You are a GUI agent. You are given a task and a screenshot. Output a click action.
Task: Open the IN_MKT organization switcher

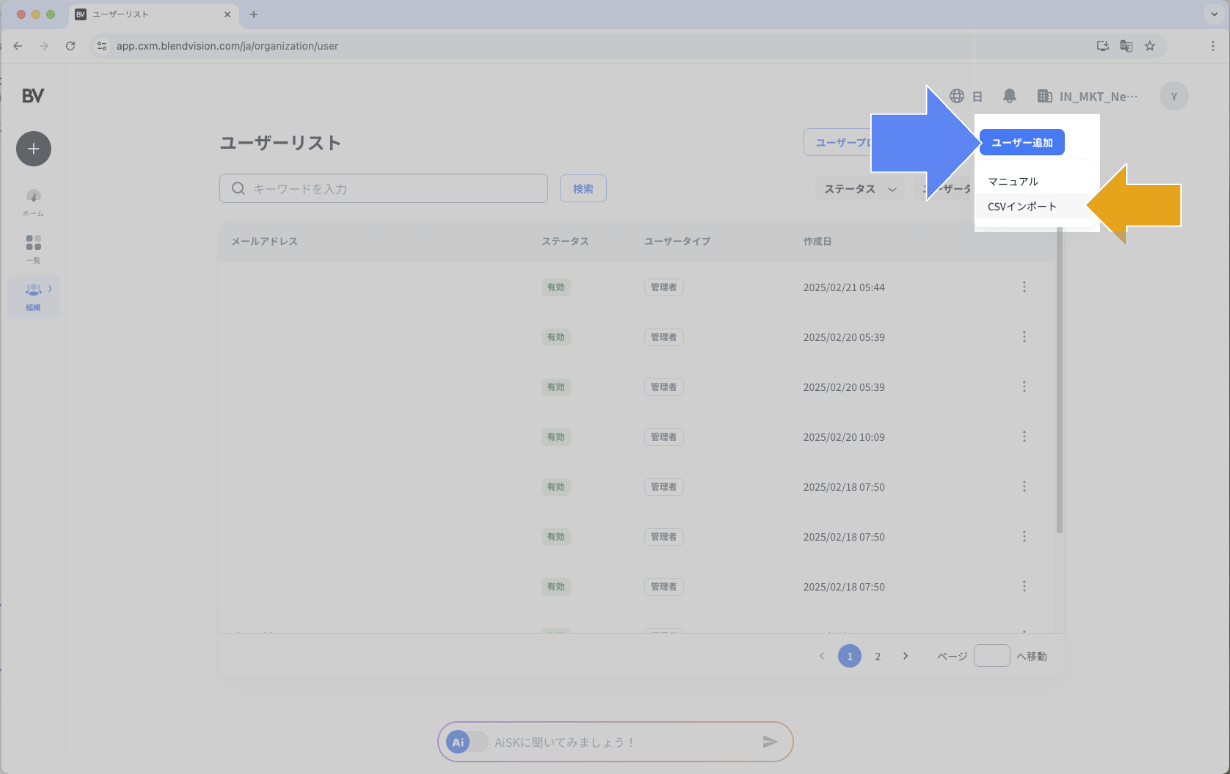click(1087, 96)
